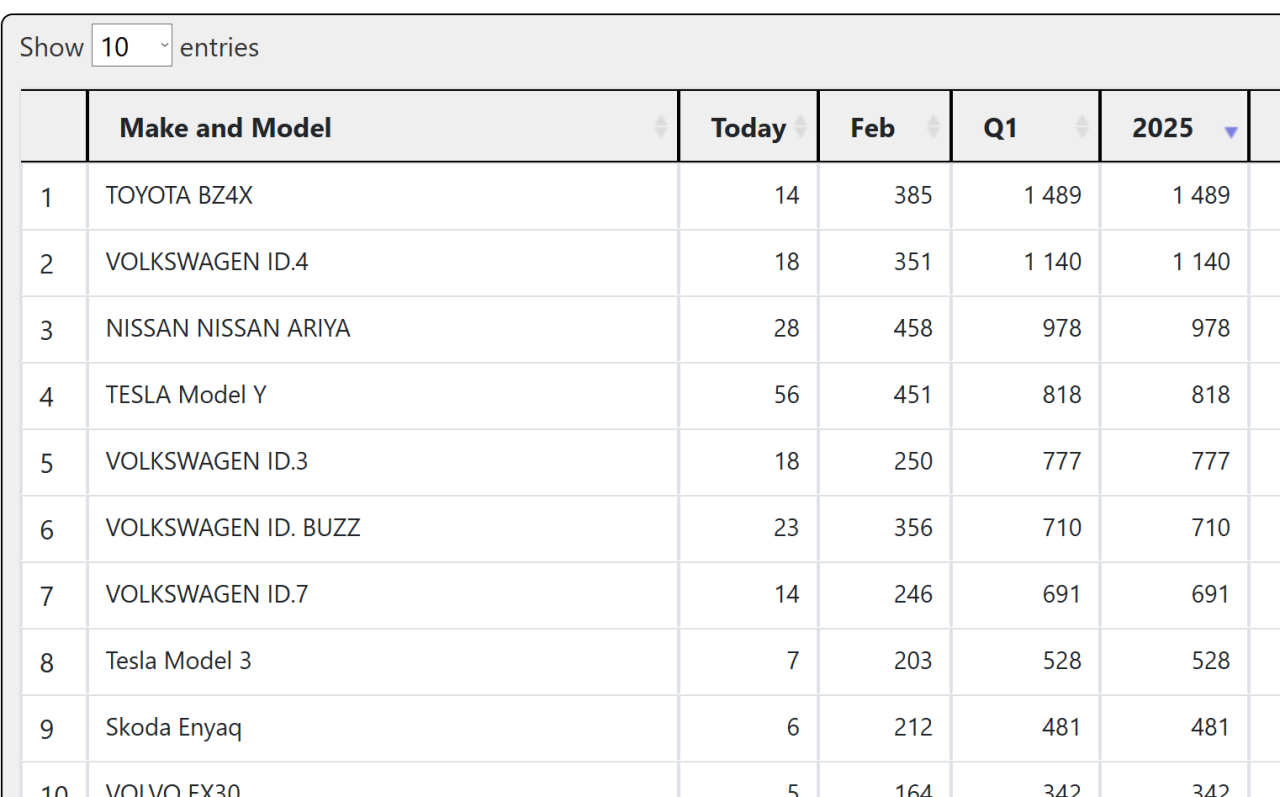The image size is (1280, 797).
Task: Click the Tesla Model 3 row
Action: [x=179, y=661]
